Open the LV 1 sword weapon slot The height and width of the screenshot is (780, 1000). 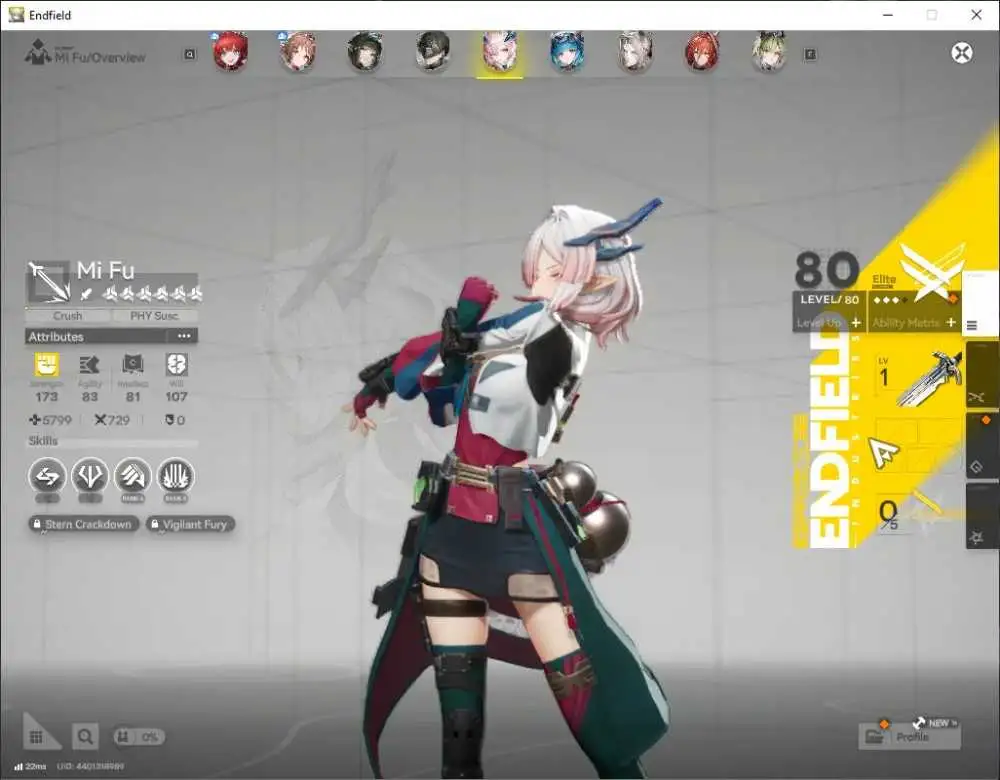918,378
